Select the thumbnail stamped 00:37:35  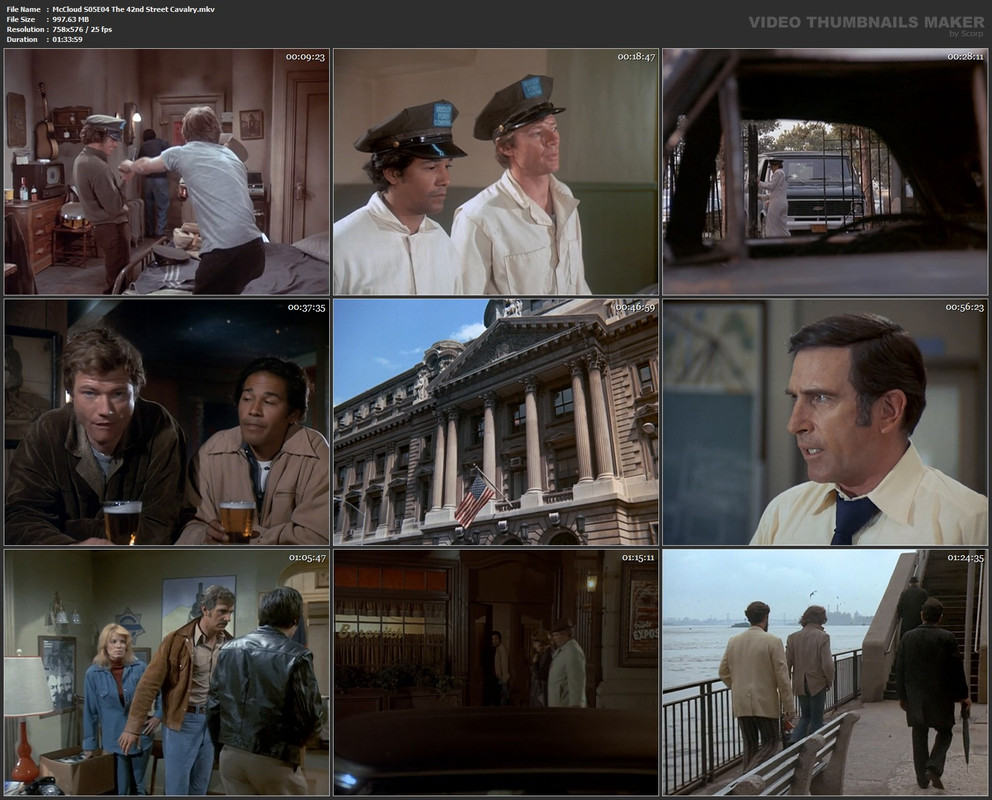[x=166, y=422]
